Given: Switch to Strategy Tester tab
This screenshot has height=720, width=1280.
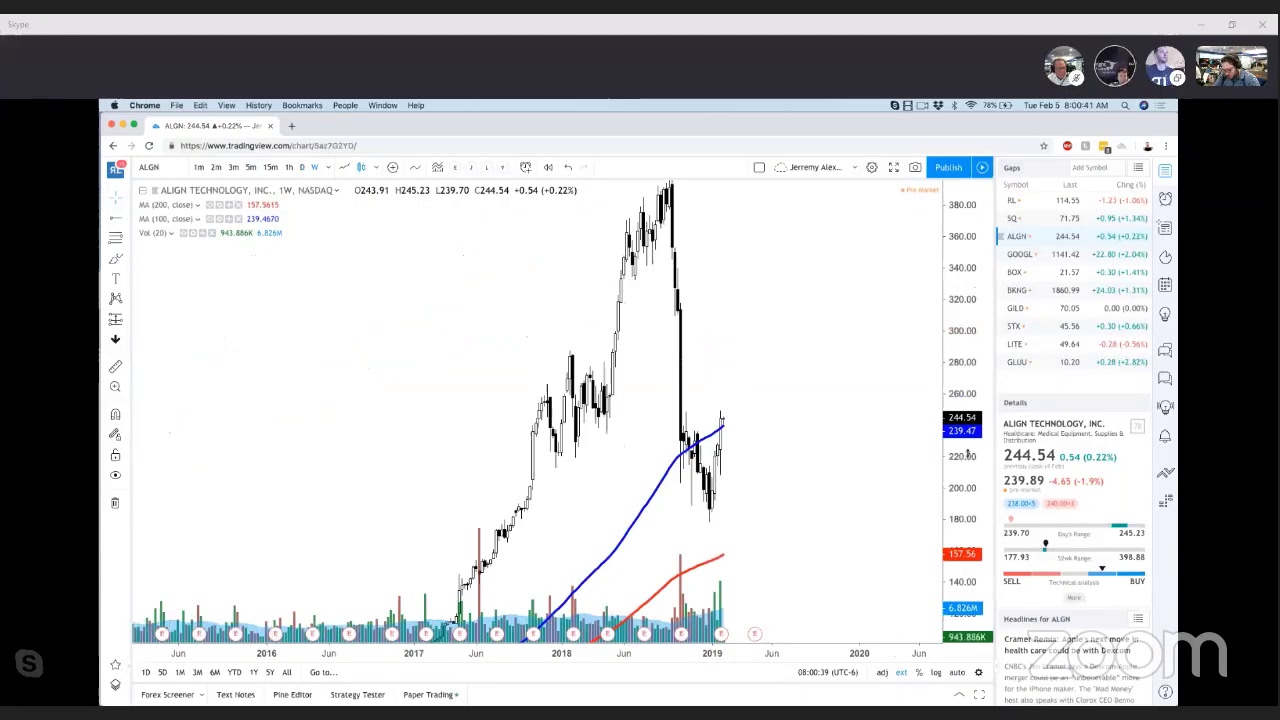Looking at the screenshot, I should [357, 695].
